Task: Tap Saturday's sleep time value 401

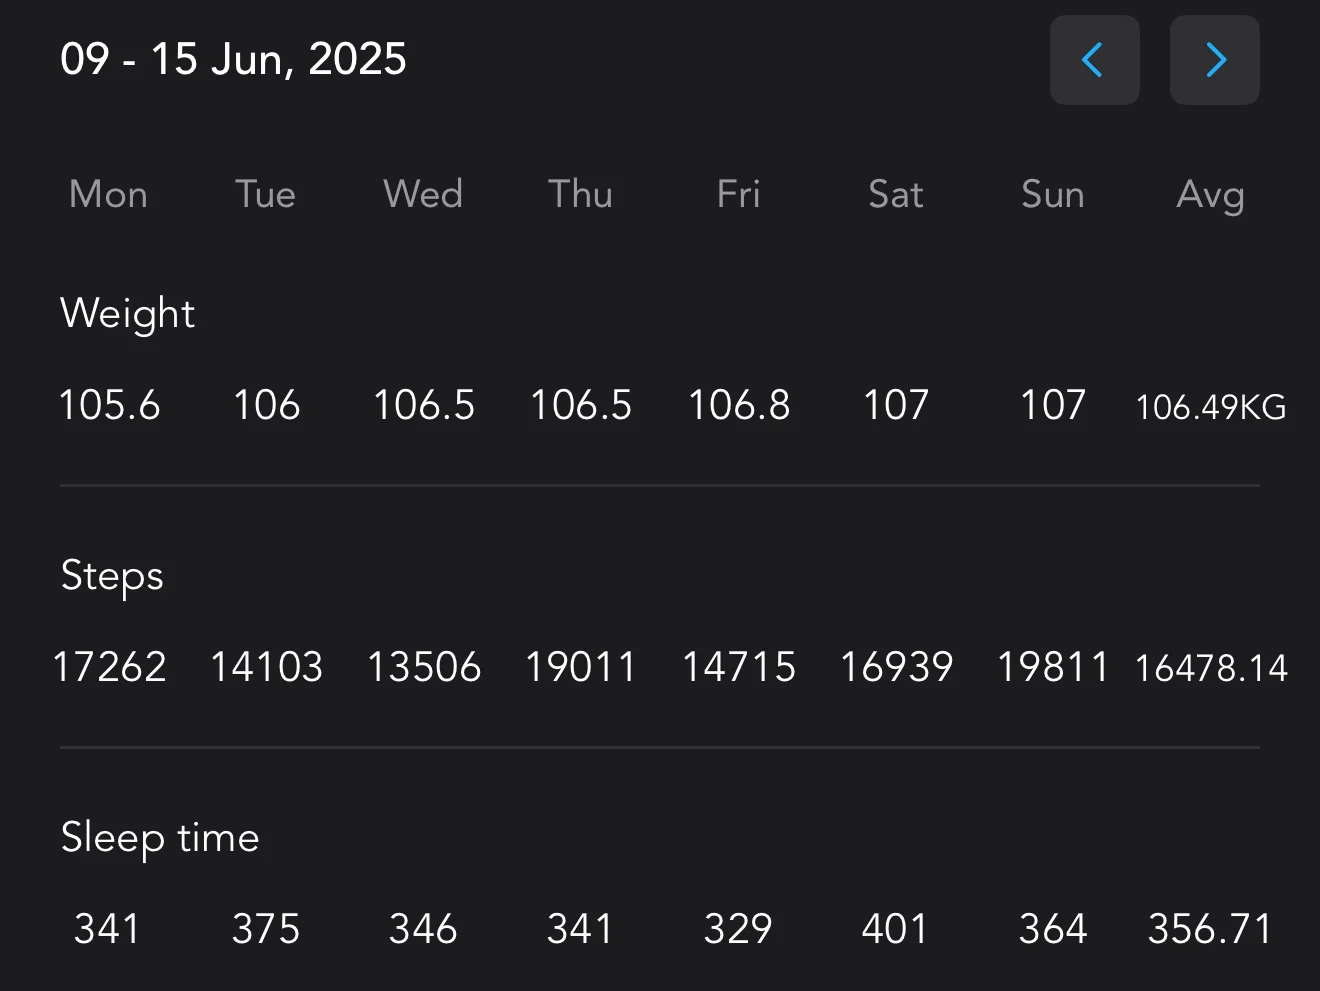Action: pos(895,929)
